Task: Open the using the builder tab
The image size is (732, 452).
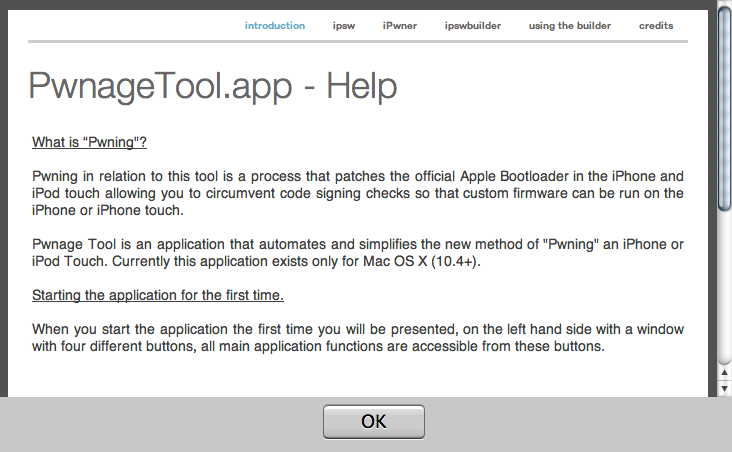Action: coord(570,26)
